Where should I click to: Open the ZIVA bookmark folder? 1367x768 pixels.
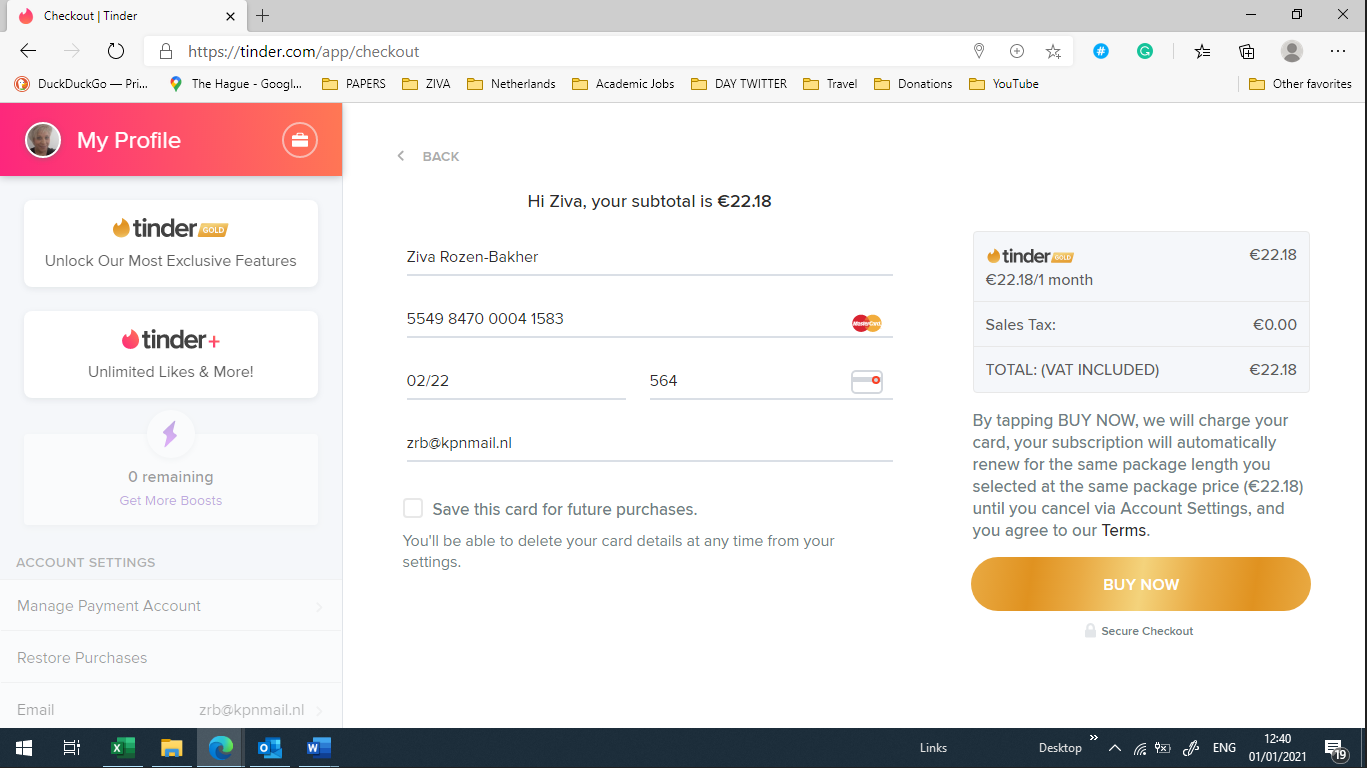pyautogui.click(x=427, y=84)
